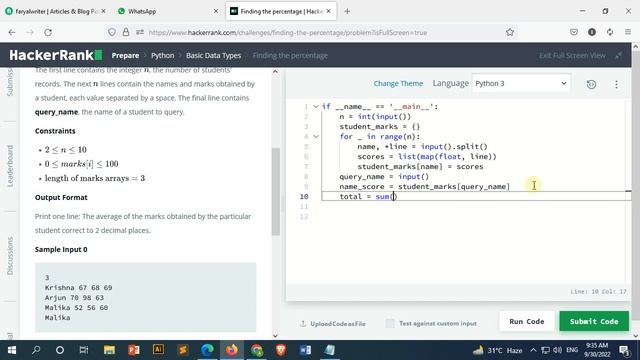Click Basic Data Types breadcrumb
This screenshot has width=640, height=360.
tap(213, 56)
